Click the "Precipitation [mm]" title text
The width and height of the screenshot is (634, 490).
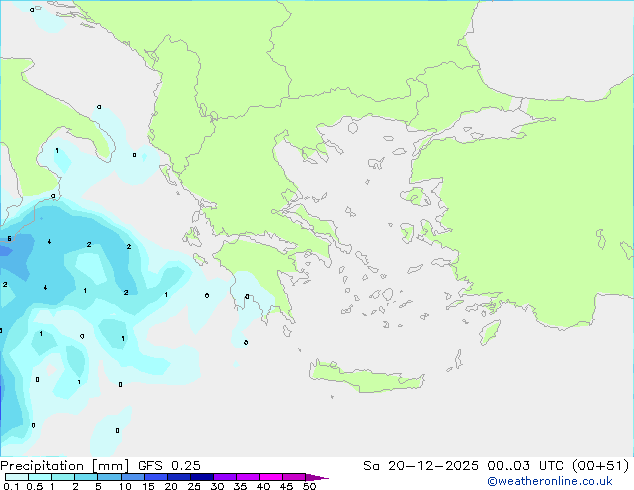[65, 466]
